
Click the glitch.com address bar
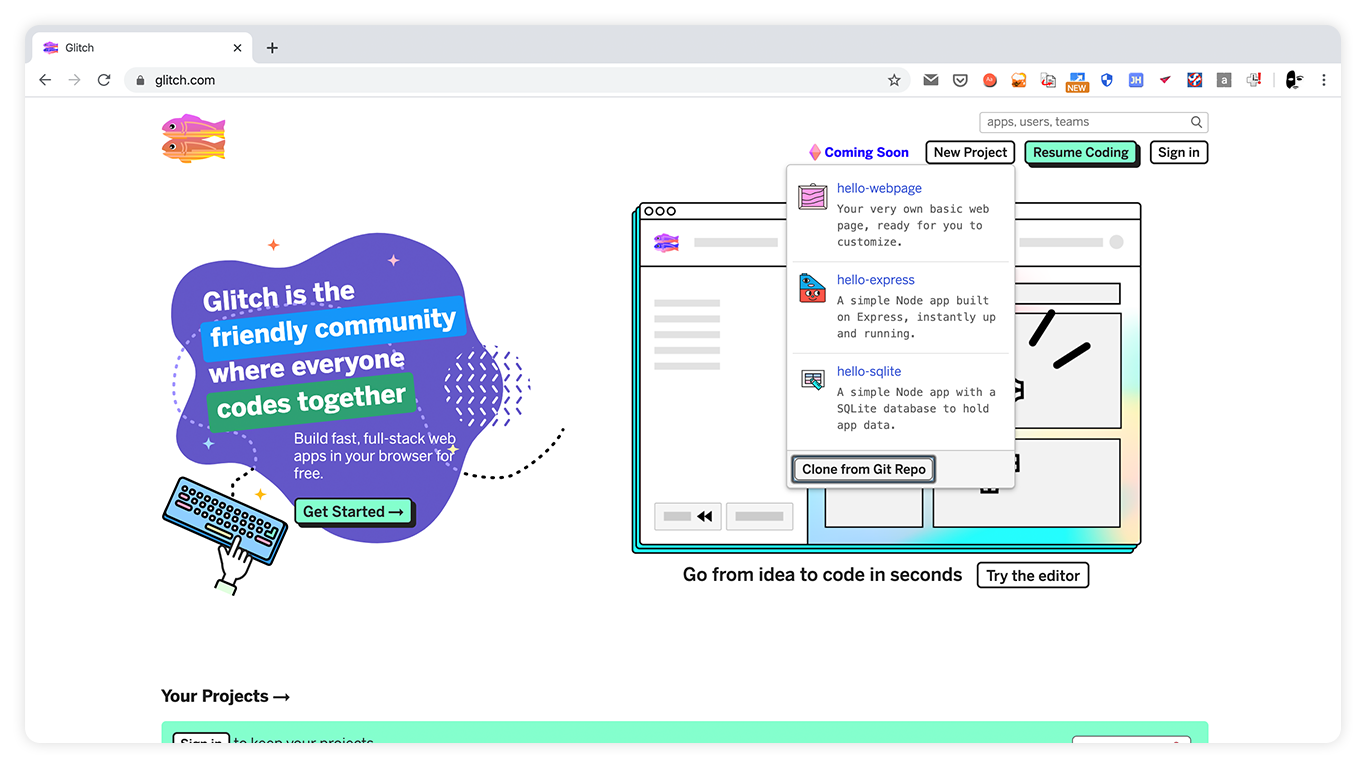516,80
